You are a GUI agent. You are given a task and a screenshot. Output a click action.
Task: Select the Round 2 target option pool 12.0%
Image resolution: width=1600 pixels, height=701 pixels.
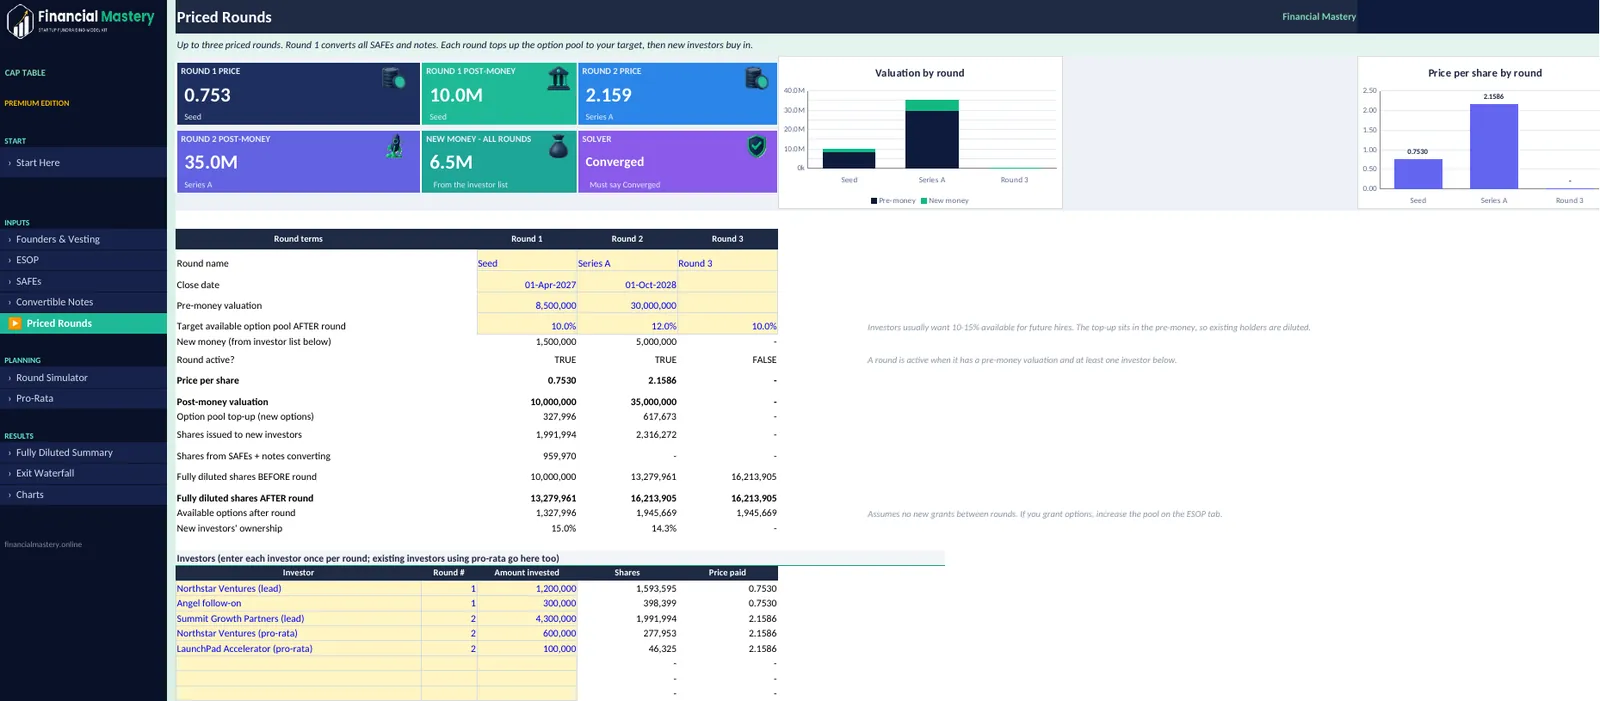(627, 326)
